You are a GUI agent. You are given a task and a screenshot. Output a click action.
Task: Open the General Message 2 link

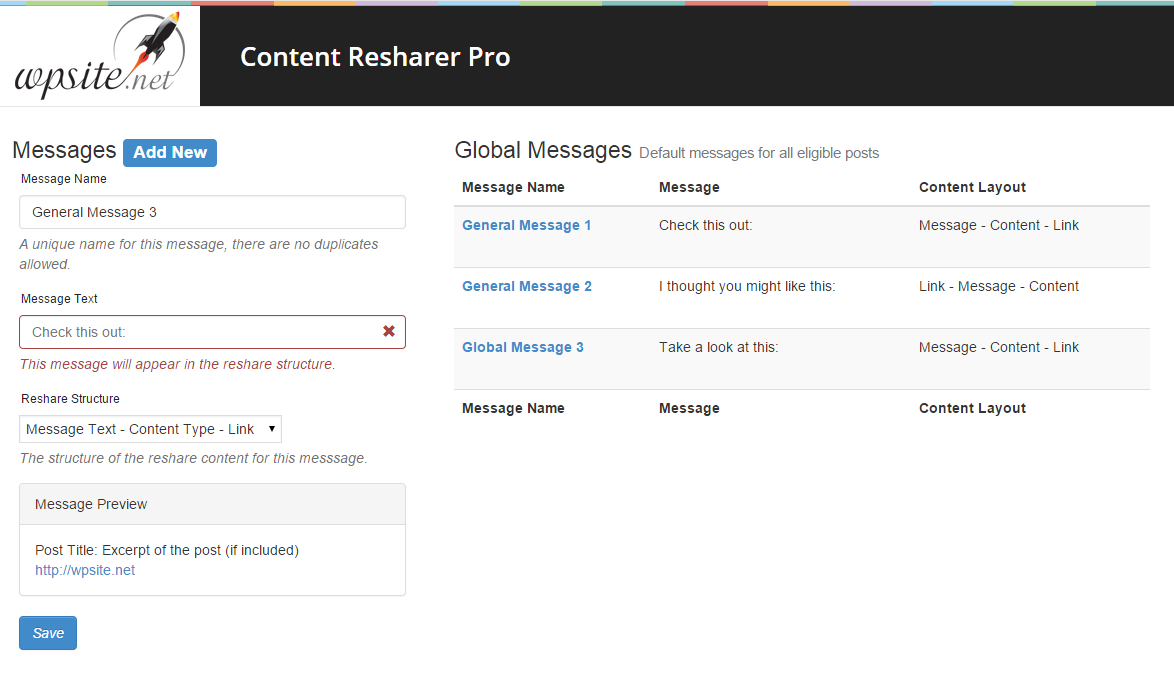pos(526,287)
